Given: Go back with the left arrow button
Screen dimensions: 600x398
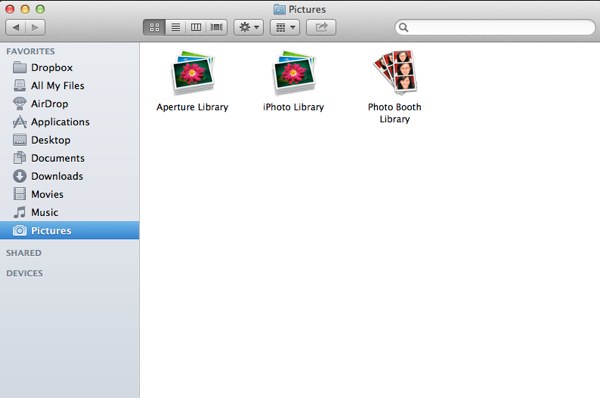Looking at the screenshot, I should click(x=16, y=27).
